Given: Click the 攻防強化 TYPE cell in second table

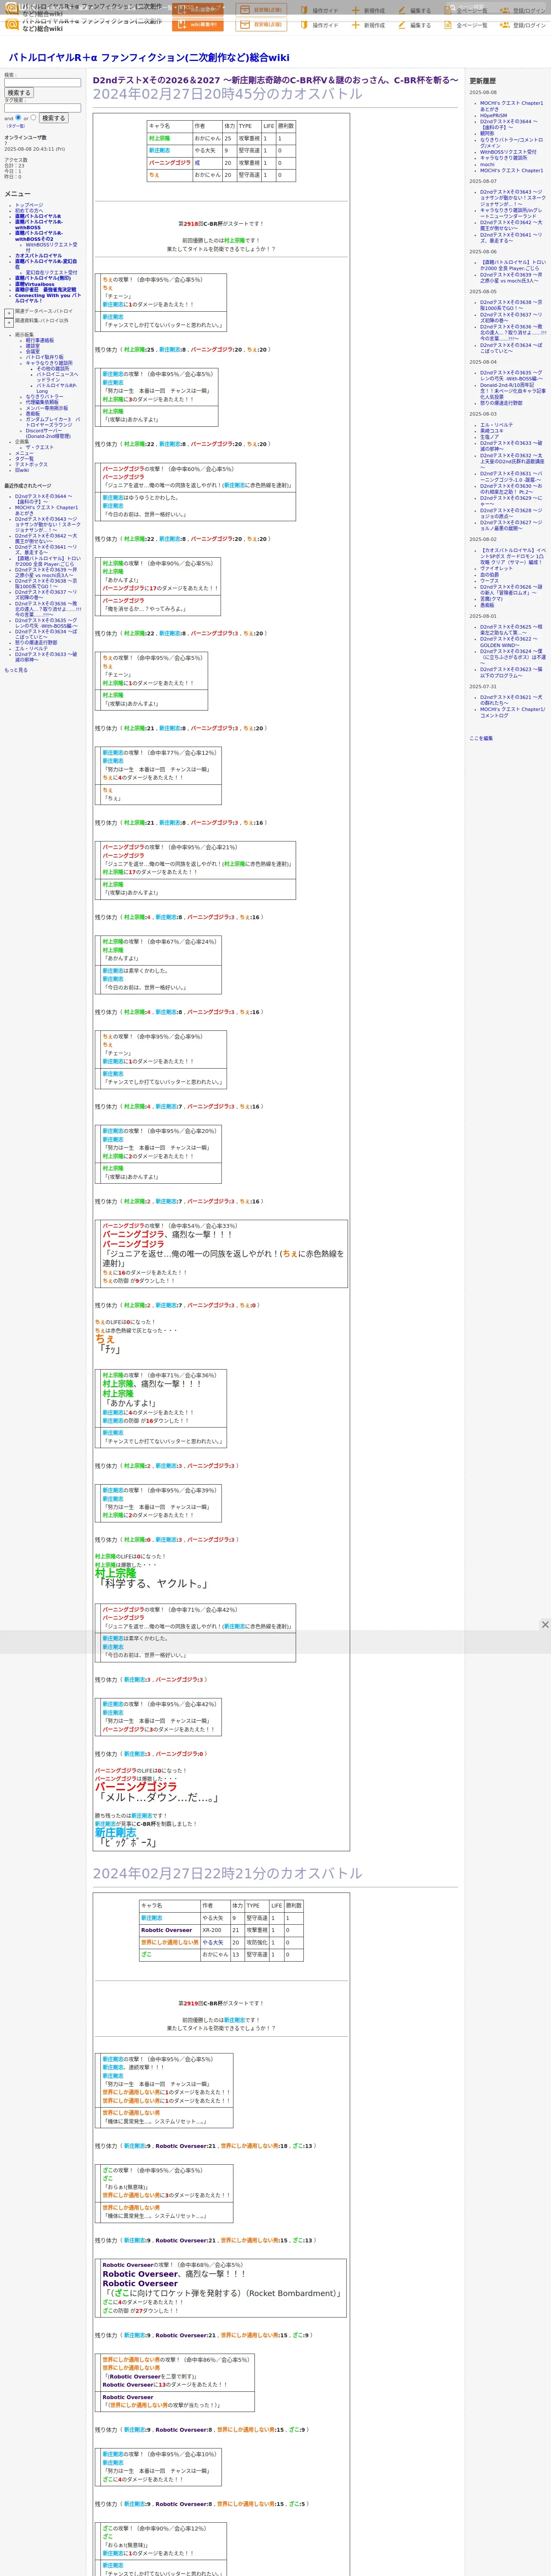Looking at the screenshot, I should (x=257, y=1942).
